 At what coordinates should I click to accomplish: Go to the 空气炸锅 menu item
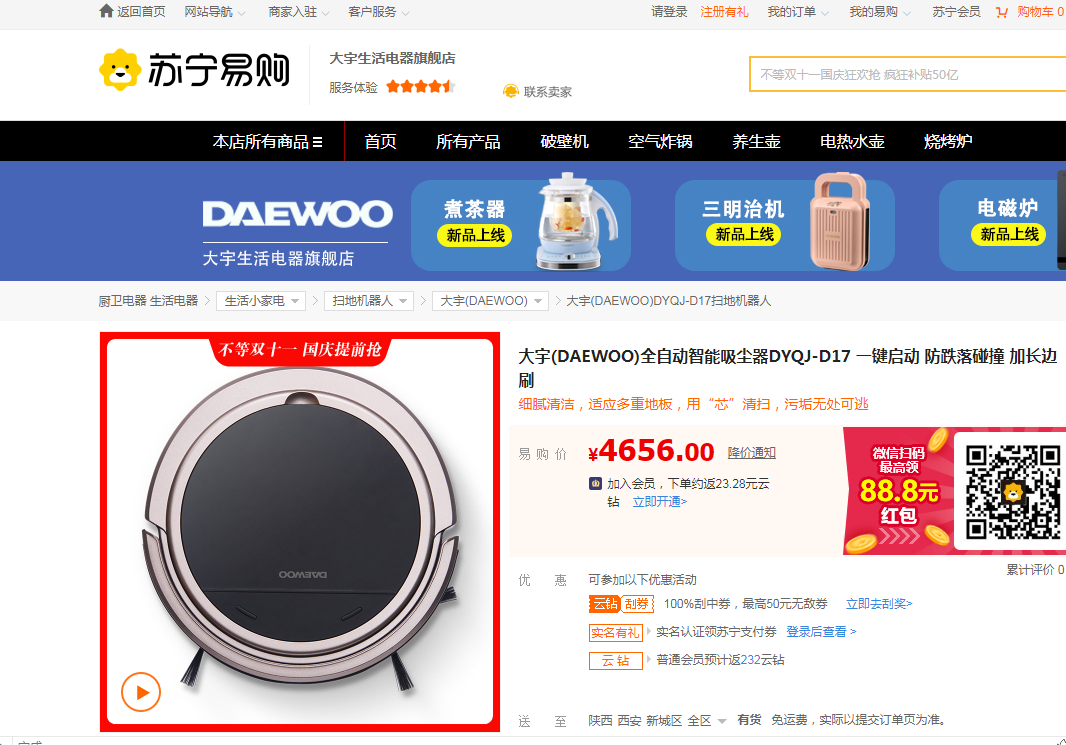660,141
